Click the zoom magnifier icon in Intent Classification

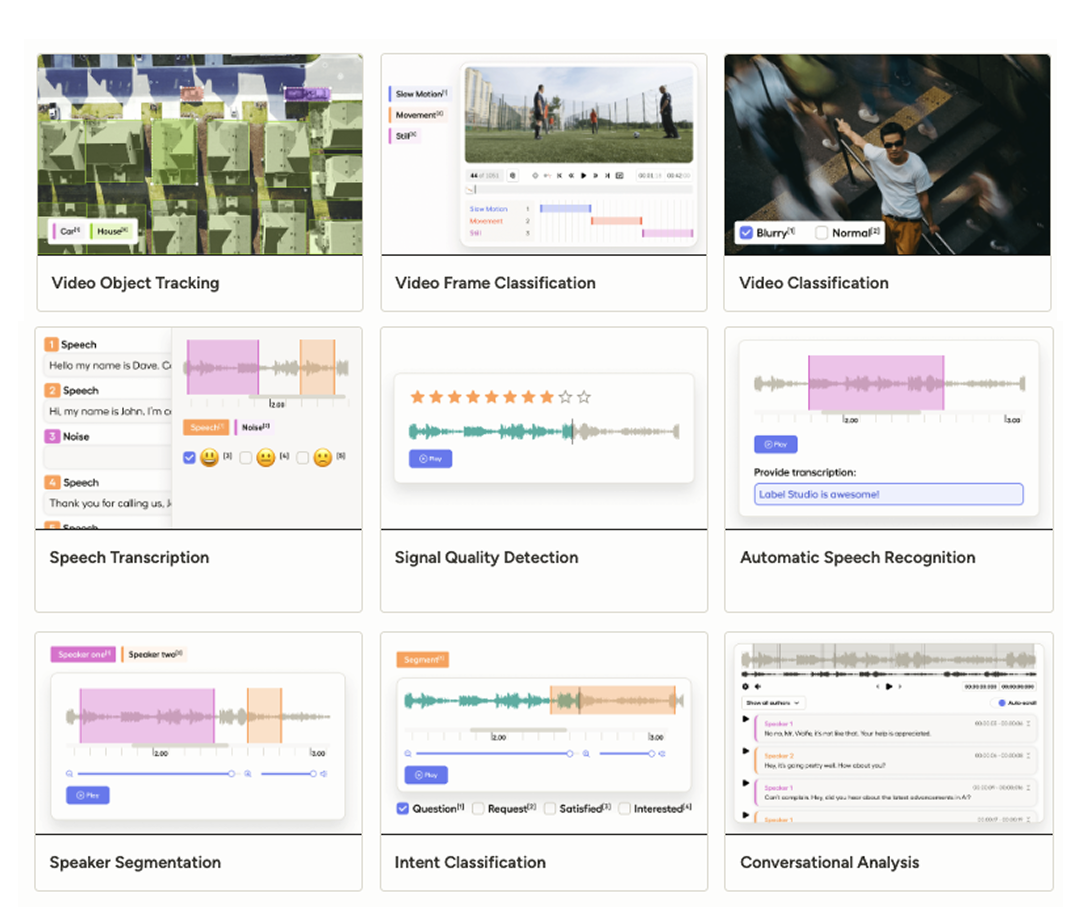408,753
